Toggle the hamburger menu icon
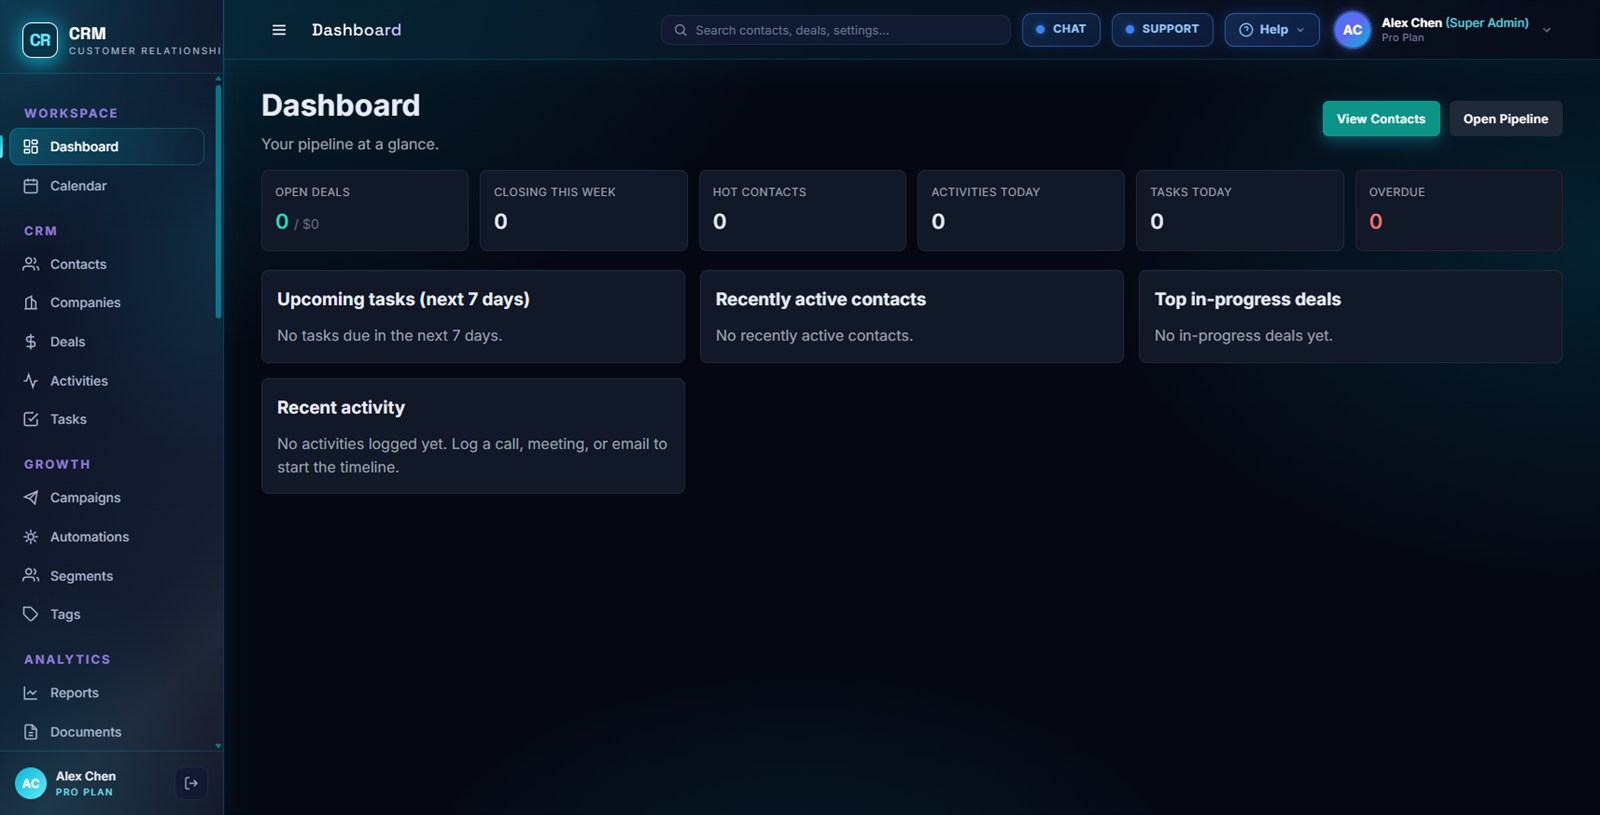The height and width of the screenshot is (815, 1600). [x=279, y=30]
